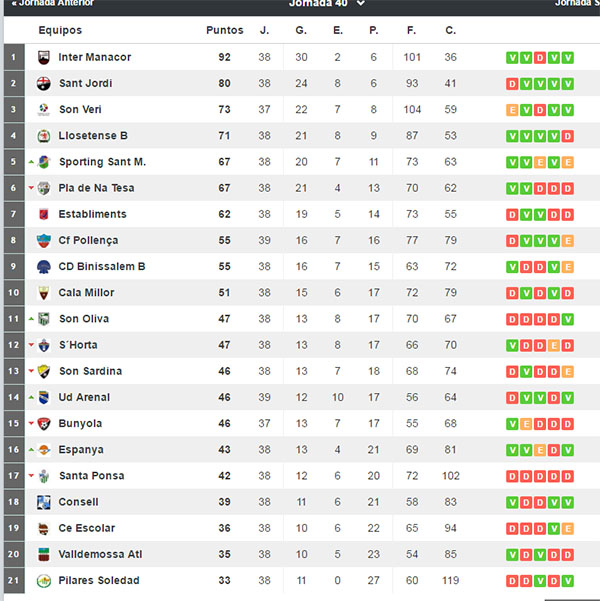
Task: Click the Consell team crest
Action: tap(44, 502)
